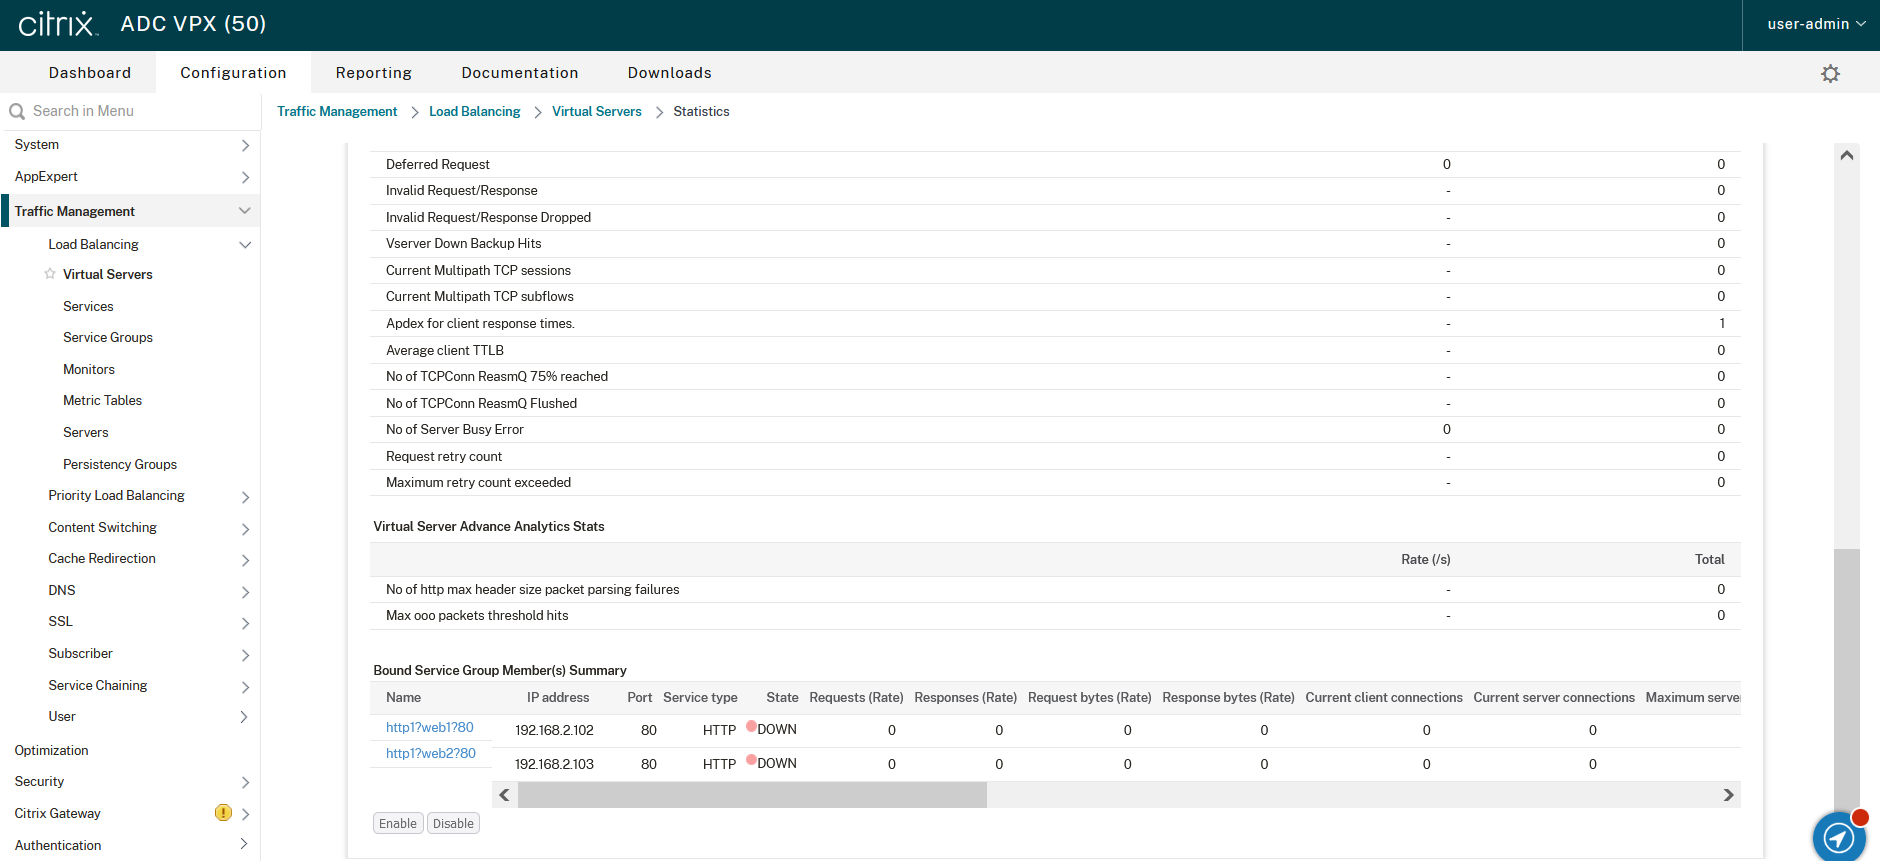Click the Enable button
The width and height of the screenshot is (1880, 861).
pyautogui.click(x=397, y=824)
